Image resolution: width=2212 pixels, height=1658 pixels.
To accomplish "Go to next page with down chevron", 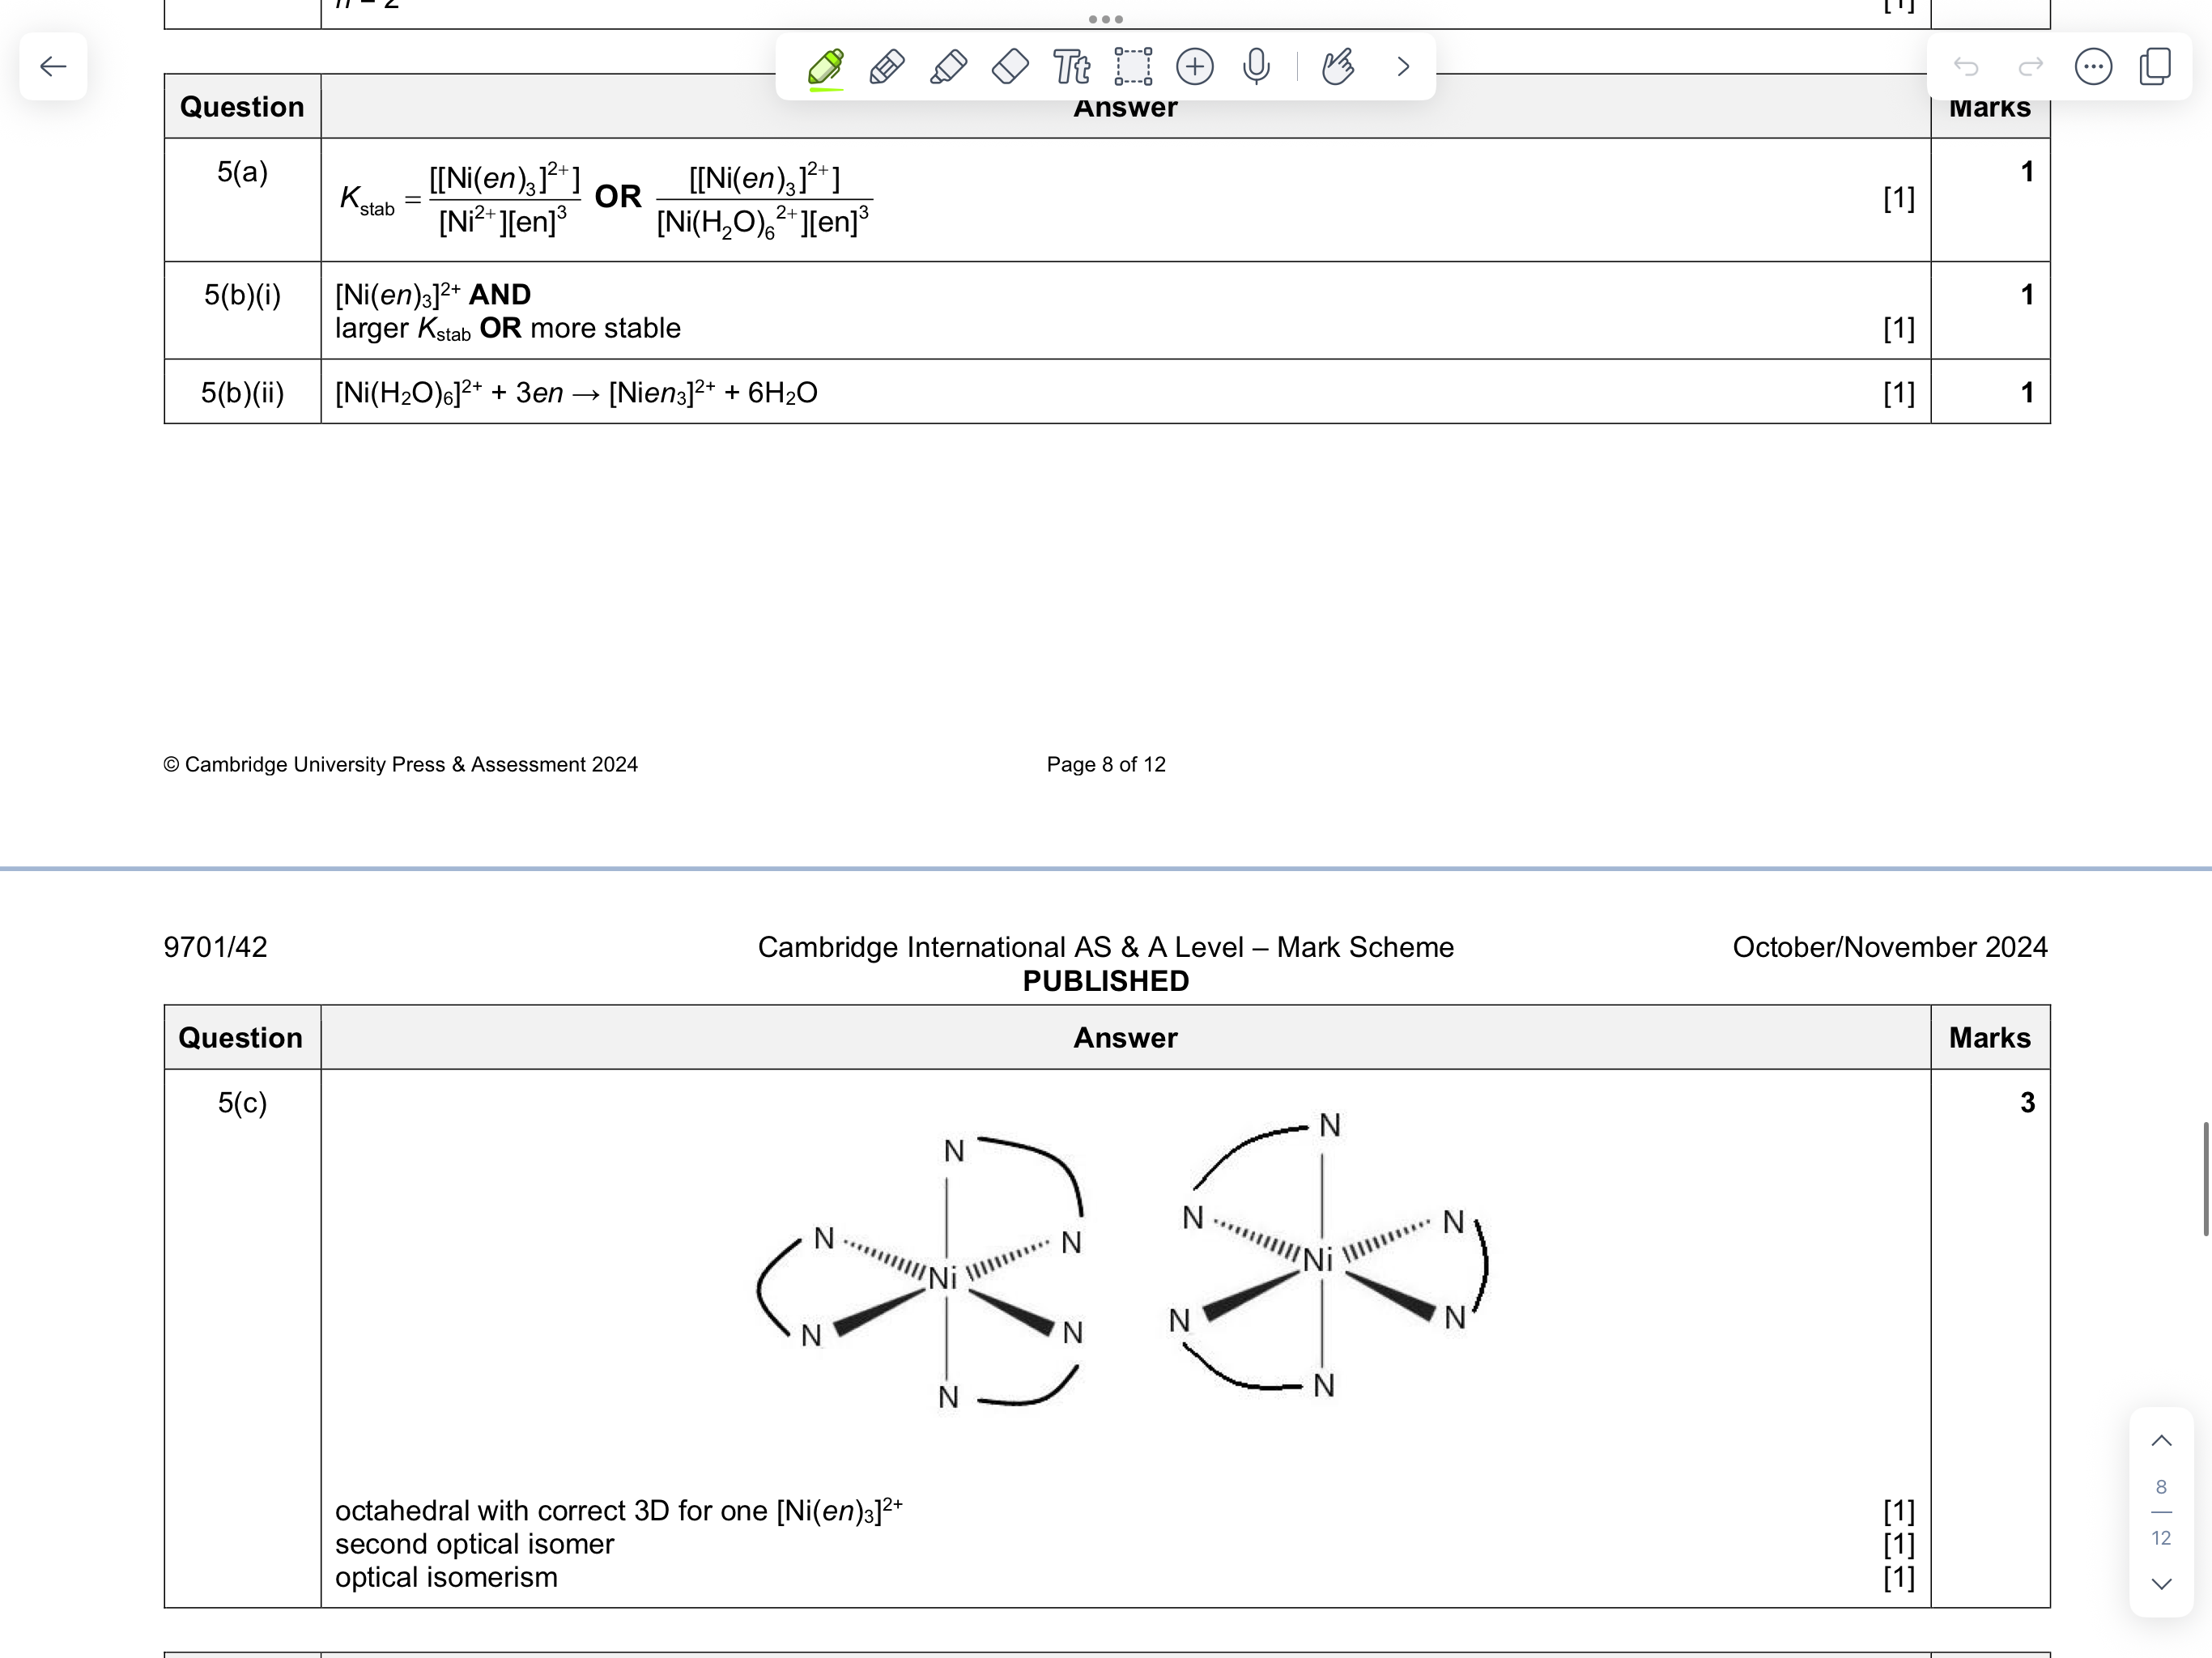I will 2161,1584.
